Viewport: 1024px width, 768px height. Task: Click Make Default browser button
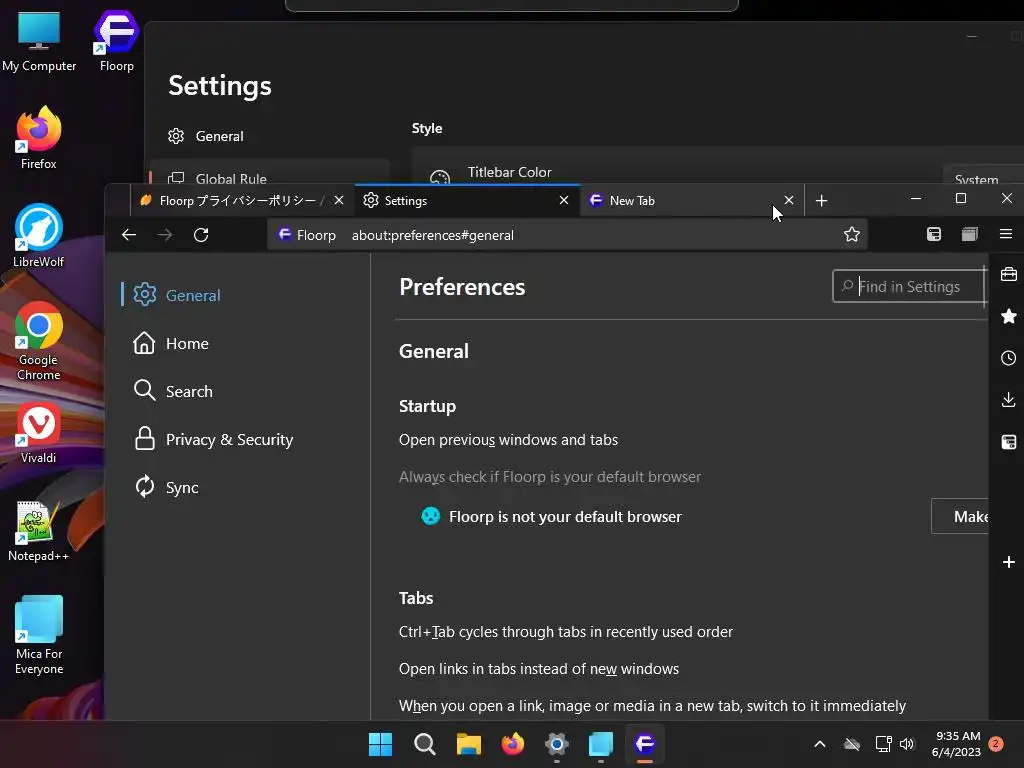click(x=959, y=517)
